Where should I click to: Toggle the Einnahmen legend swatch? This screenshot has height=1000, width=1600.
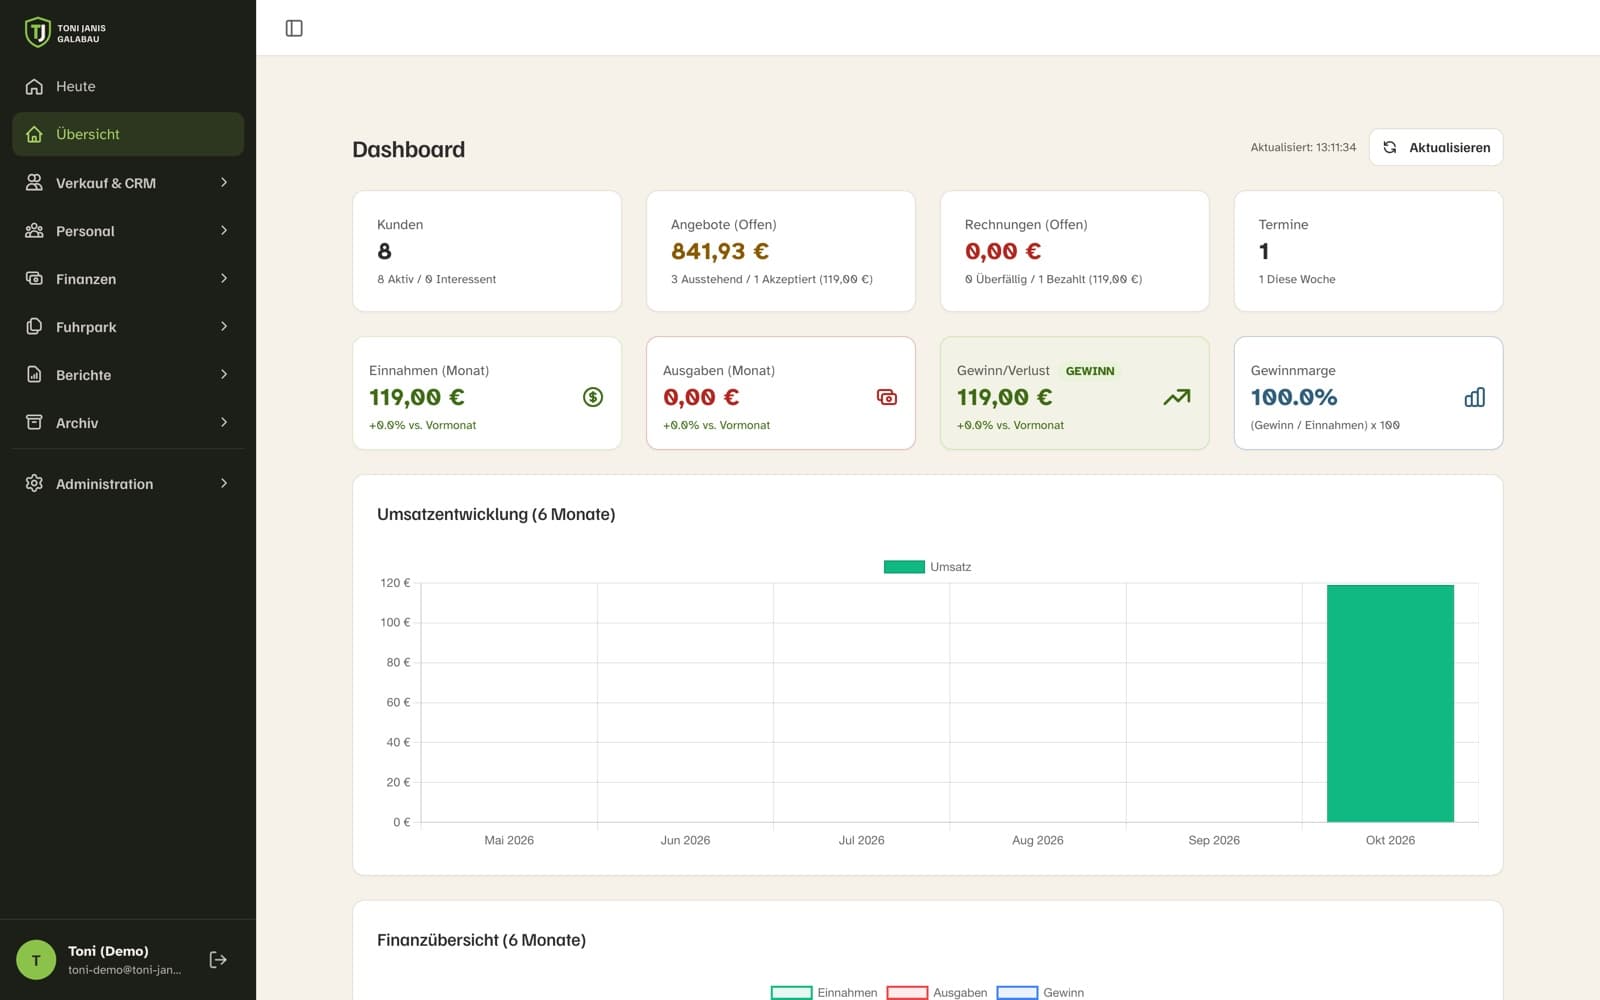point(791,993)
